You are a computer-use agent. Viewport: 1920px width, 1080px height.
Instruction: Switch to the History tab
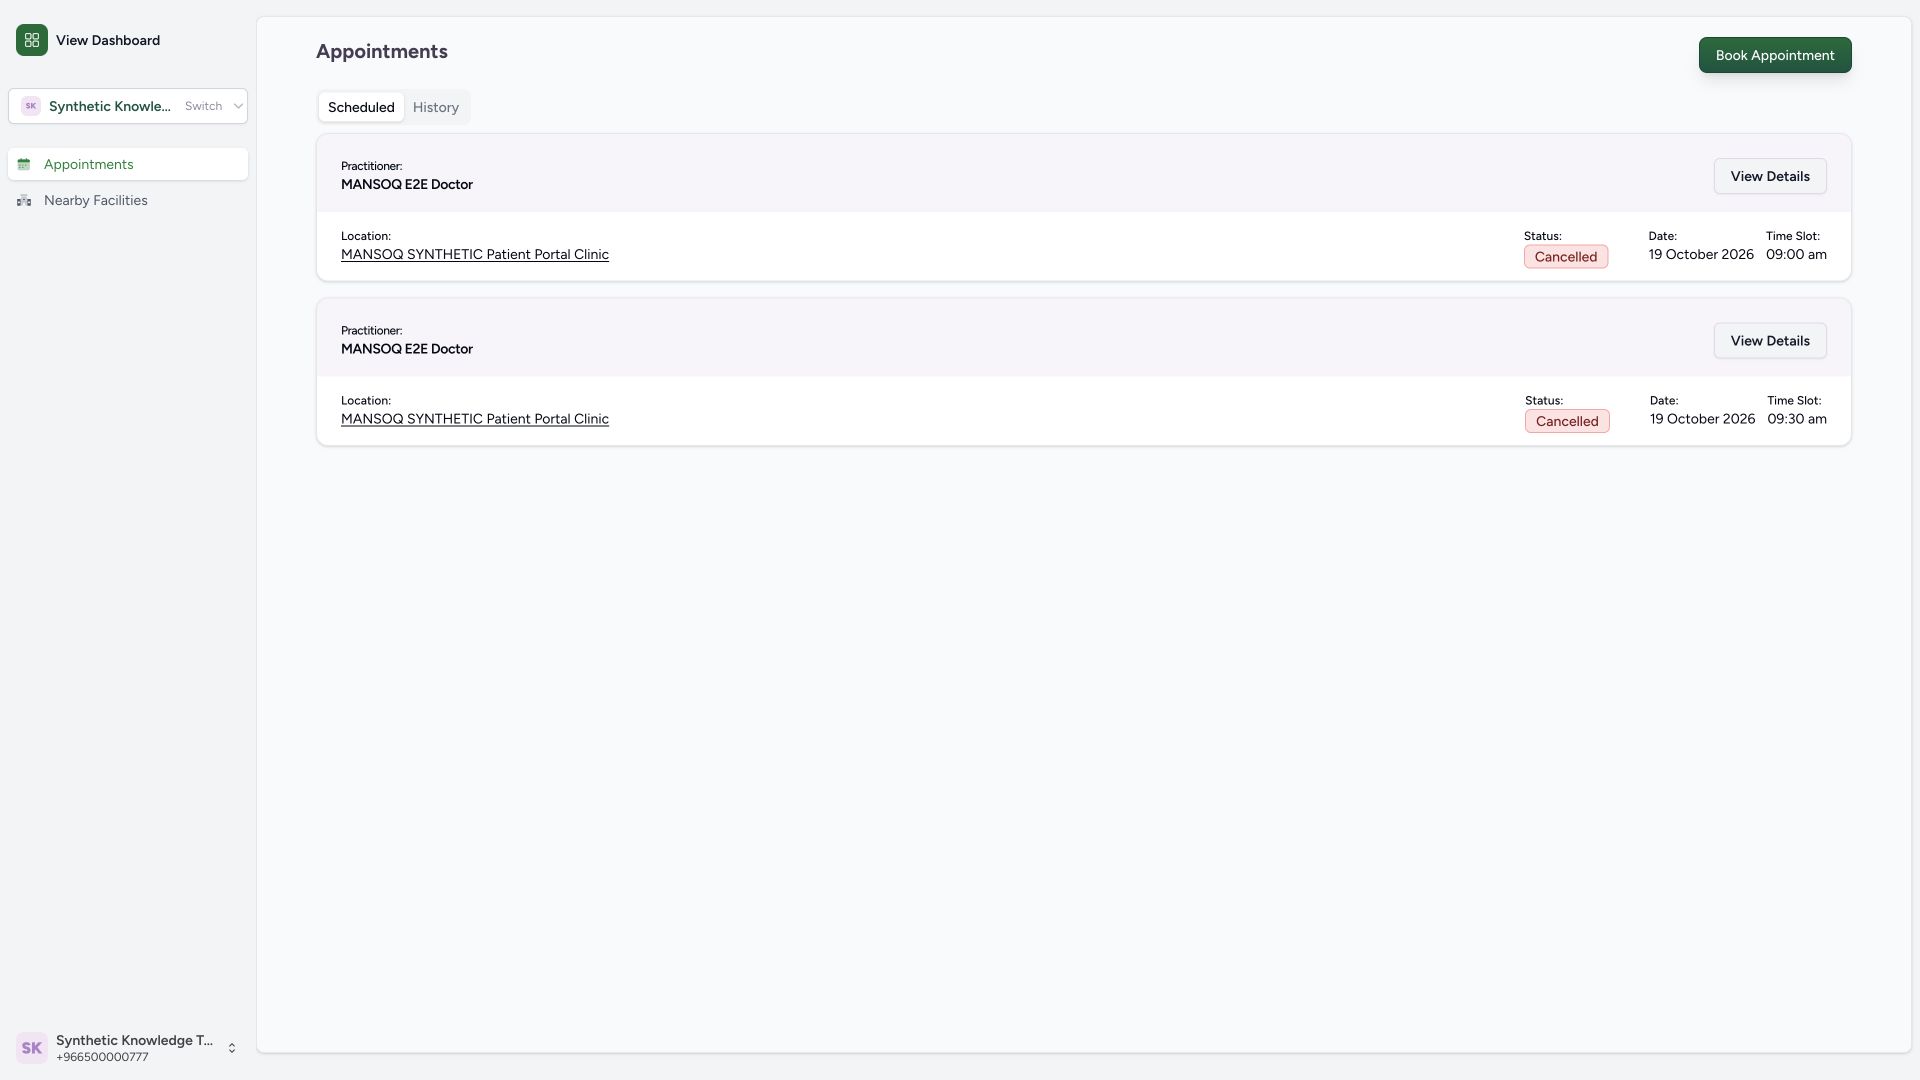[436, 107]
